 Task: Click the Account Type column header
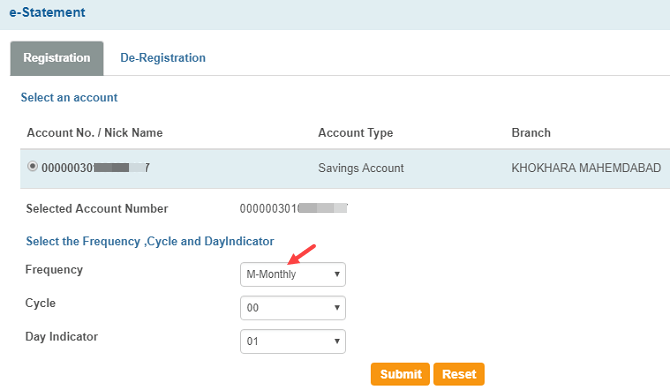pos(355,133)
